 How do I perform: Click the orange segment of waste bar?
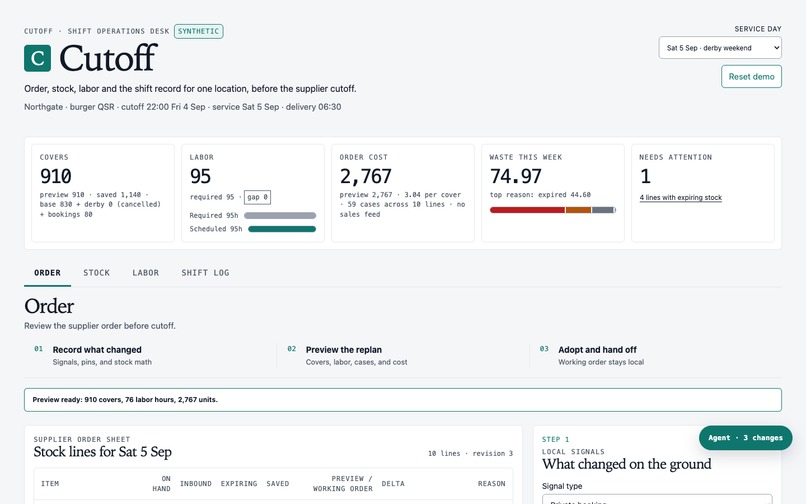click(x=578, y=210)
